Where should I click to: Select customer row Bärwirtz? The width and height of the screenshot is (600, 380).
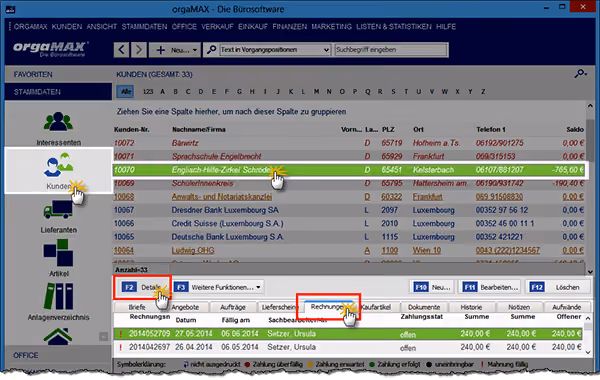[349, 143]
